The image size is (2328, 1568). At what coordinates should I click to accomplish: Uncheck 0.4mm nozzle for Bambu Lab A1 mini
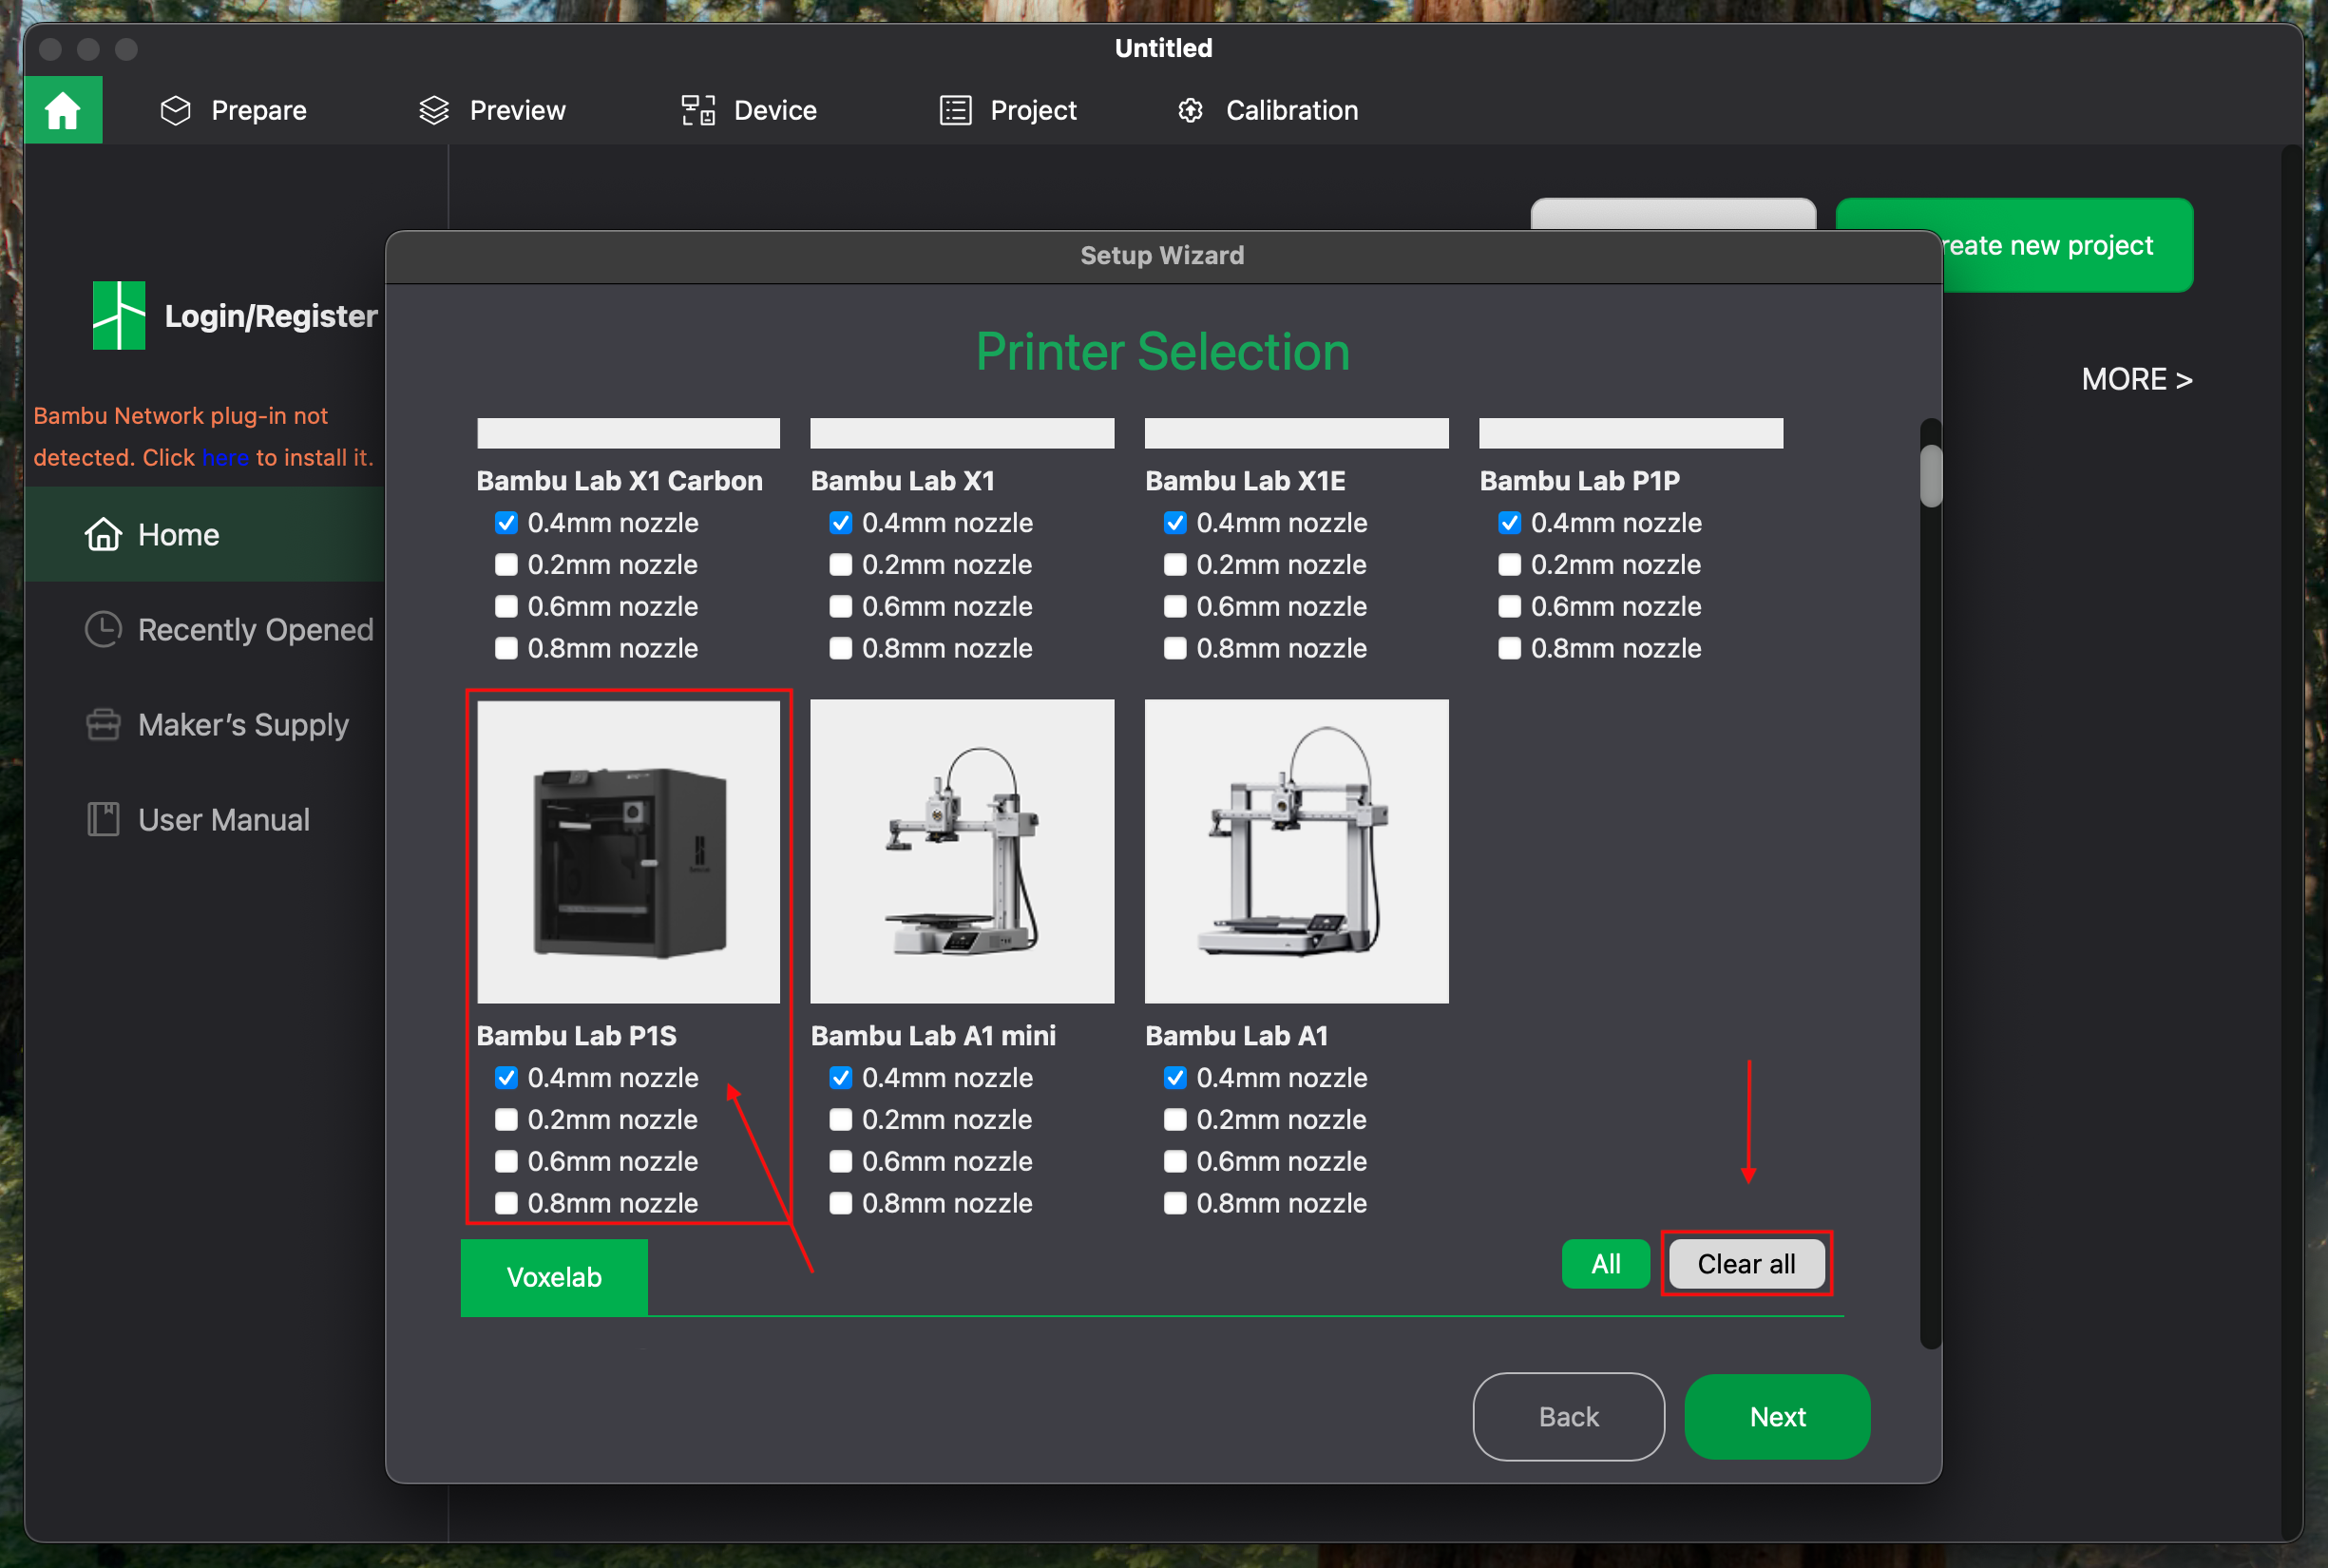point(841,1078)
